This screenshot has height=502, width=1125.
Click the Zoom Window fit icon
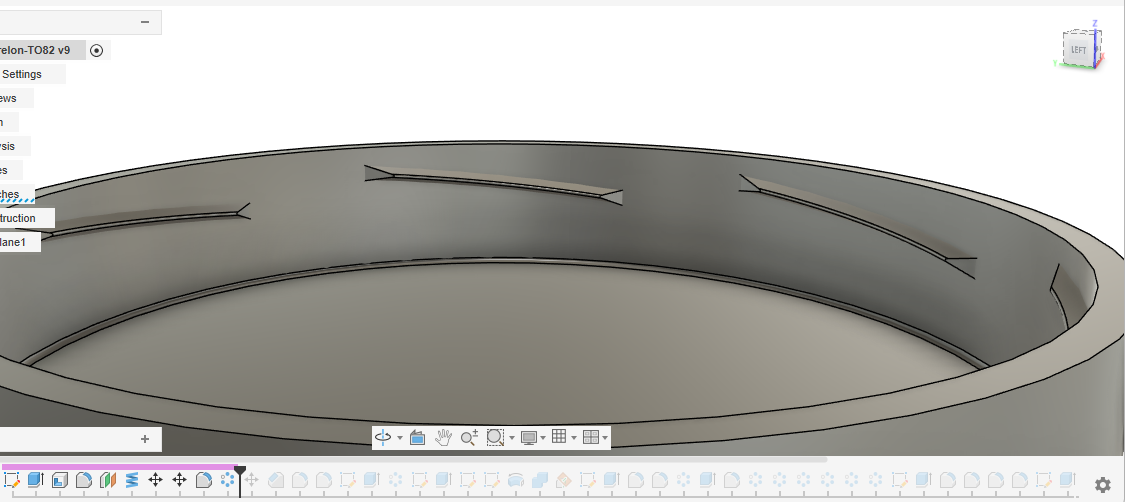495,437
